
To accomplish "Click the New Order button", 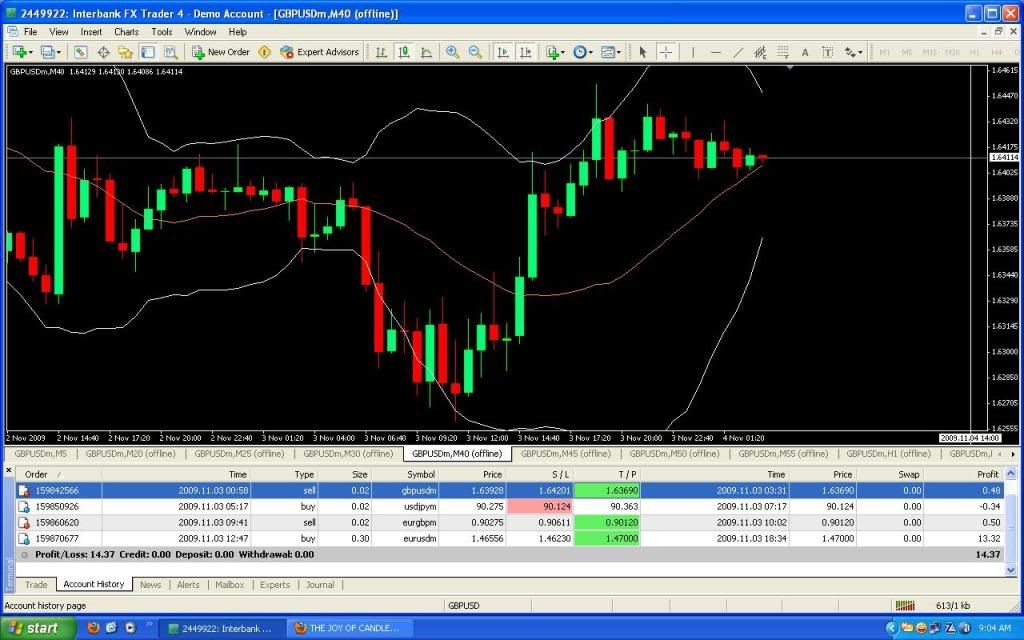I will 221,52.
